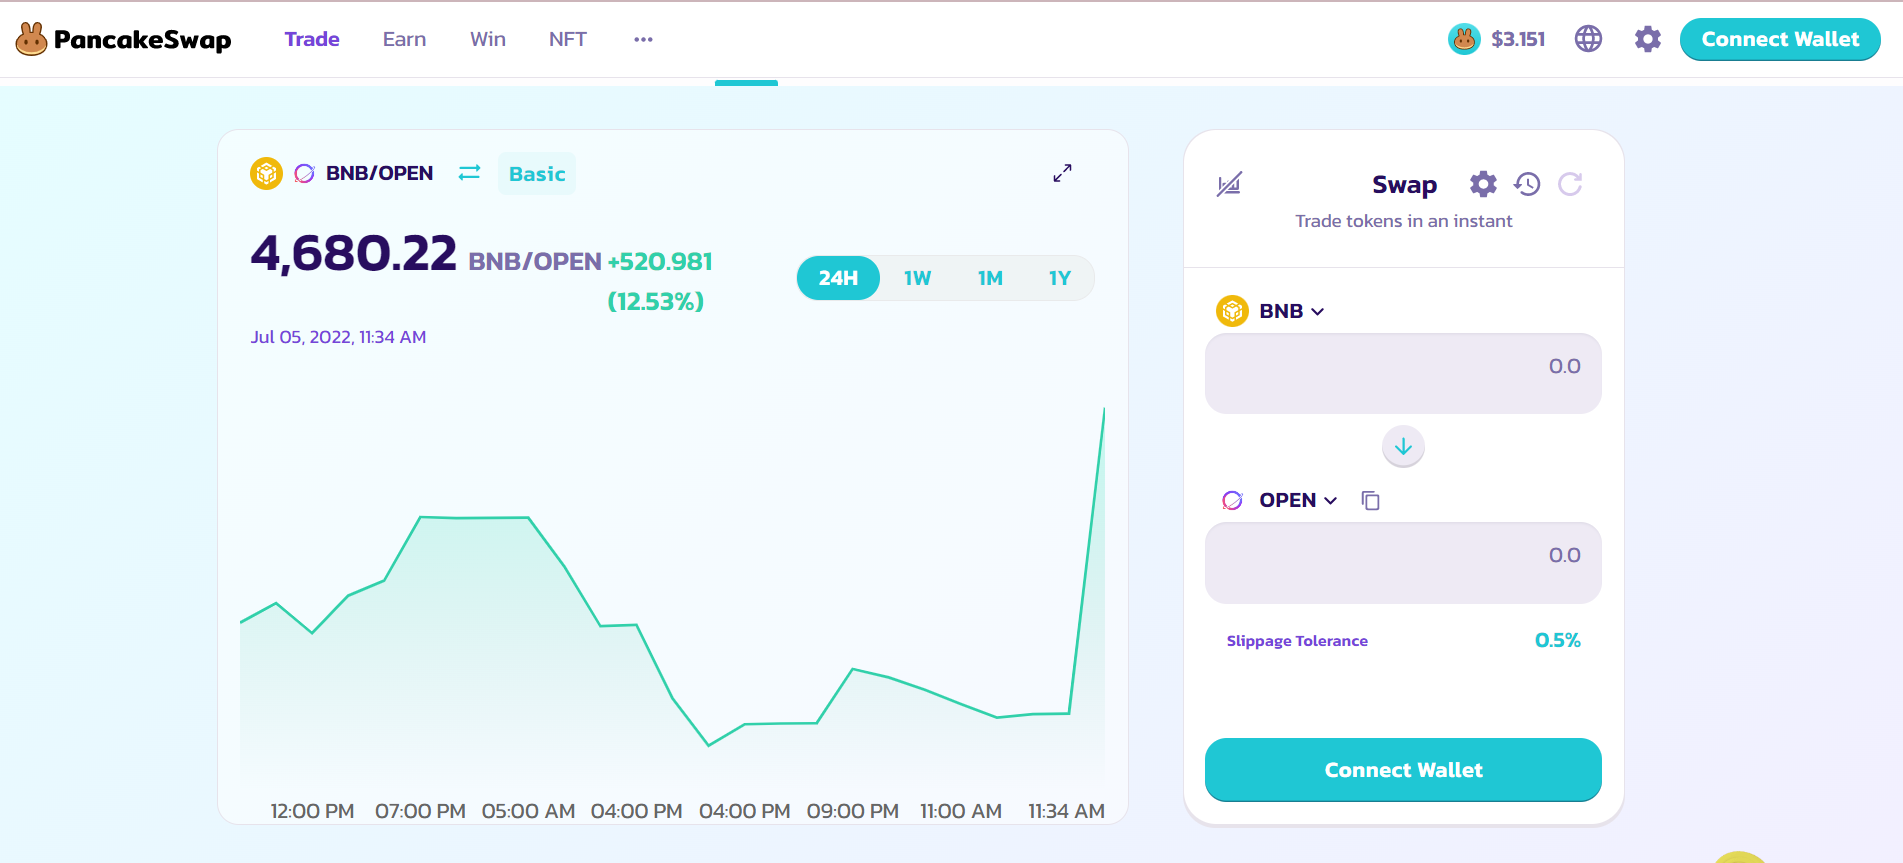Click the PancakeSwap bunny logo
Image resolution: width=1903 pixels, height=863 pixels.
pyautogui.click(x=31, y=39)
